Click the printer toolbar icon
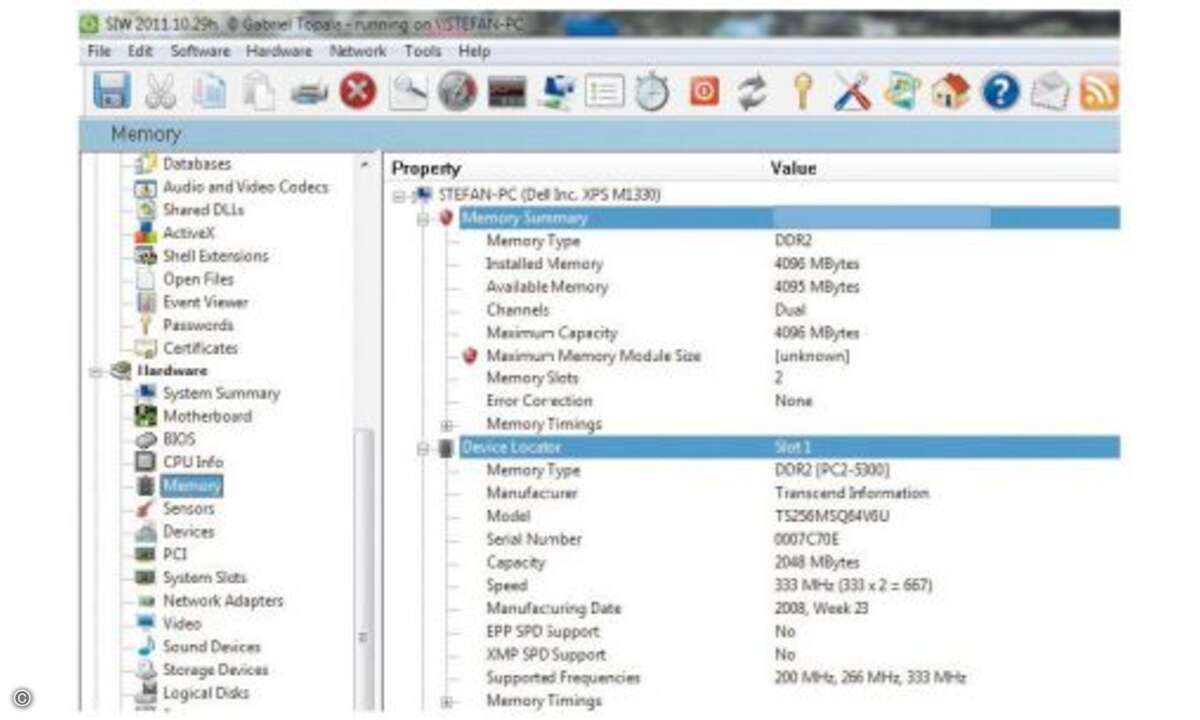1200x720 pixels. click(309, 93)
